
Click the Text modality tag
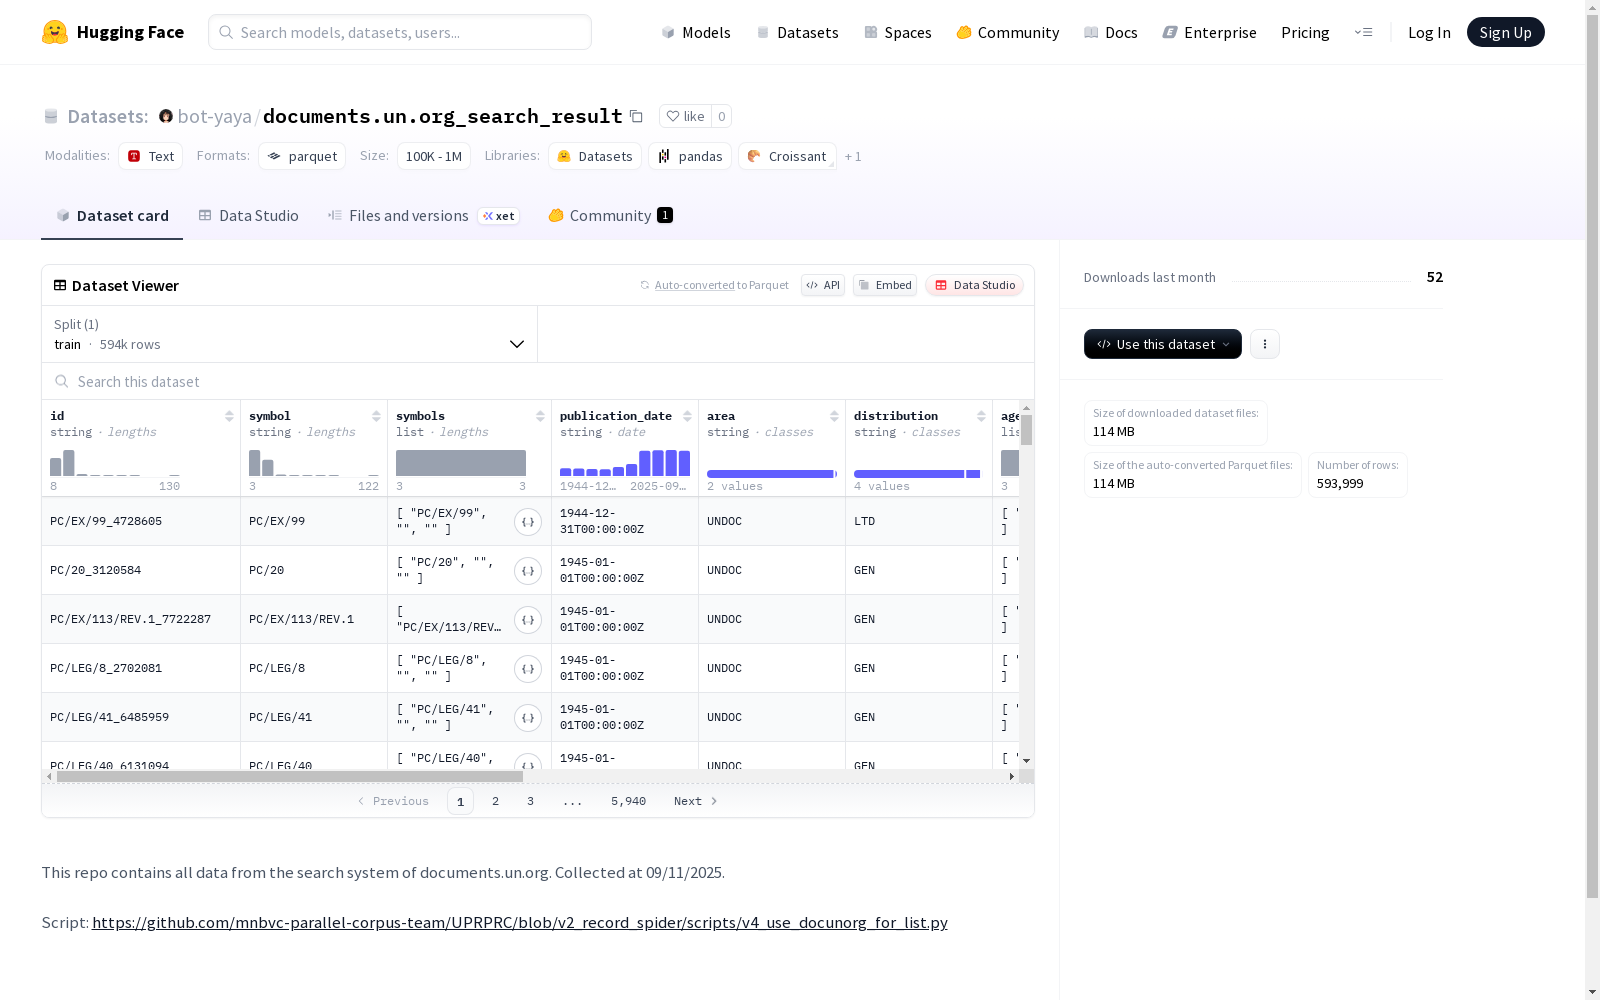tap(151, 156)
